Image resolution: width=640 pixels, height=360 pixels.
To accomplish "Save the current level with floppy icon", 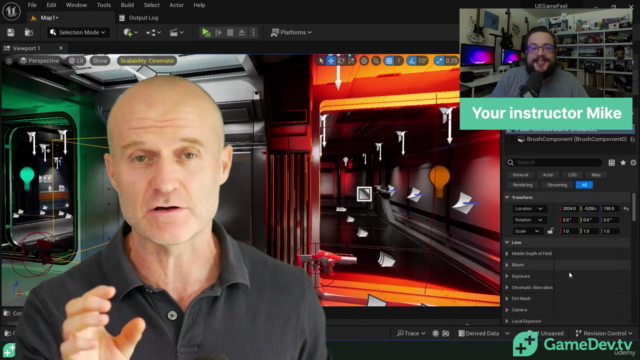I will [x=11, y=32].
